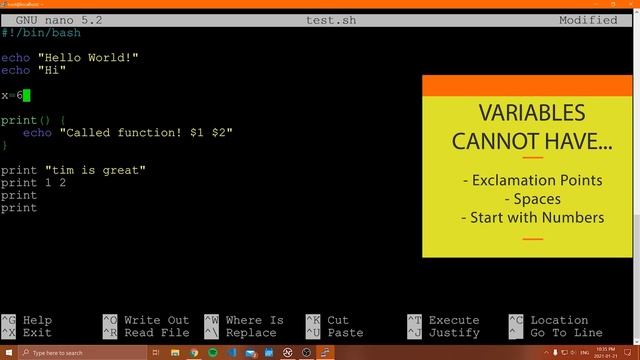Click the Modified status indicator

588,20
